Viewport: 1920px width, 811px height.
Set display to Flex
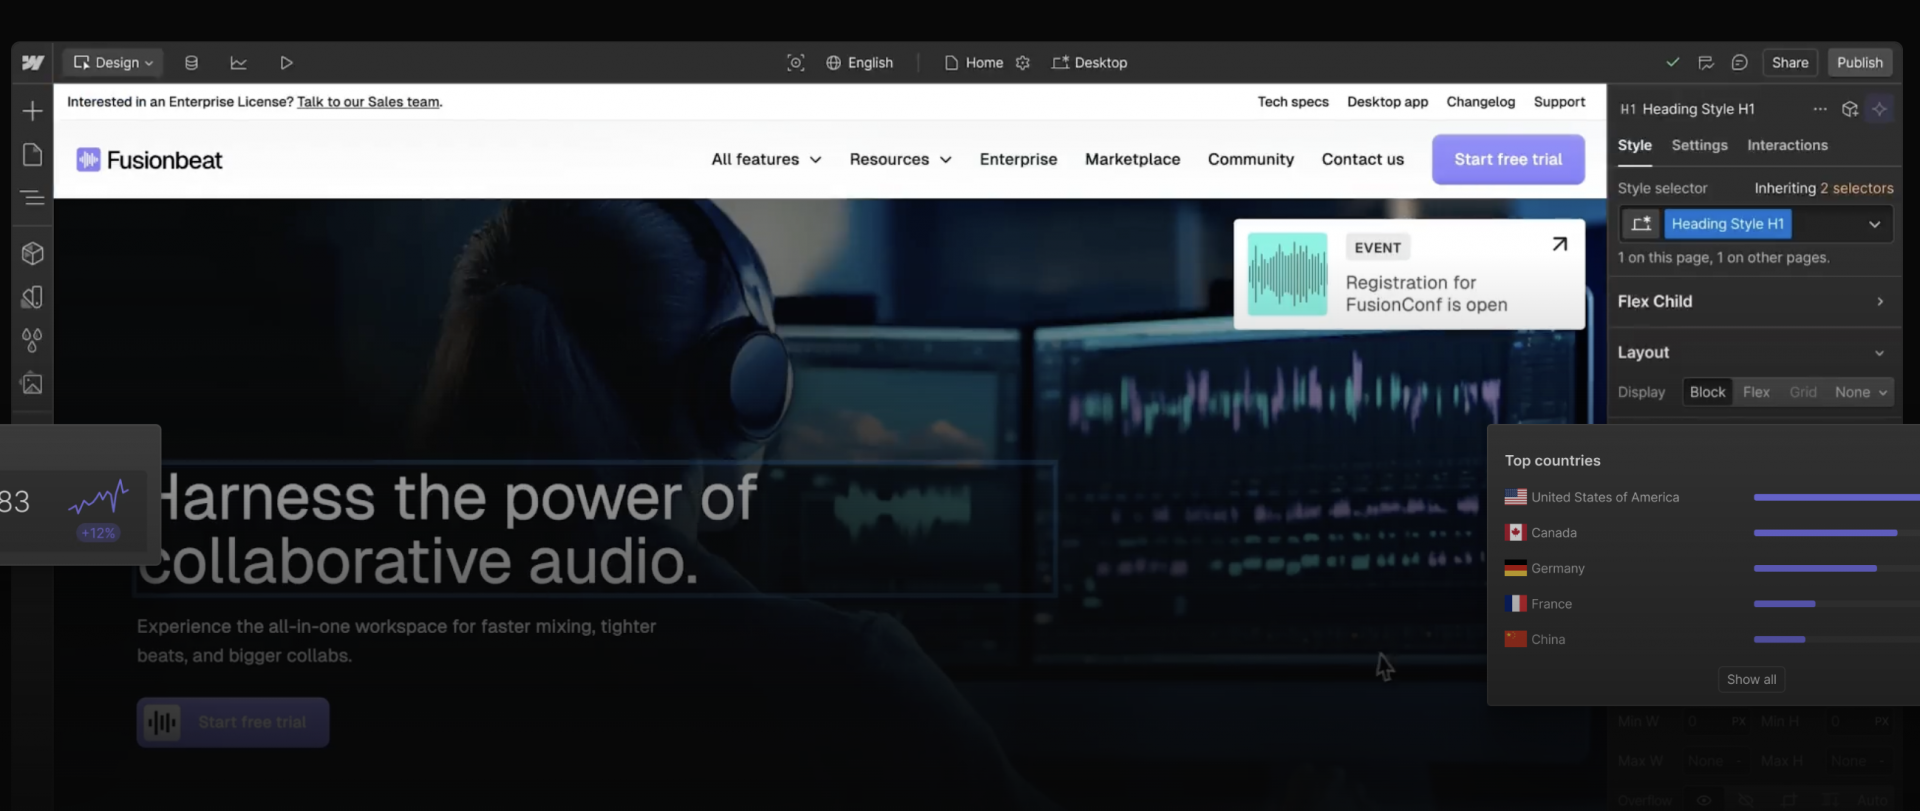click(1756, 393)
